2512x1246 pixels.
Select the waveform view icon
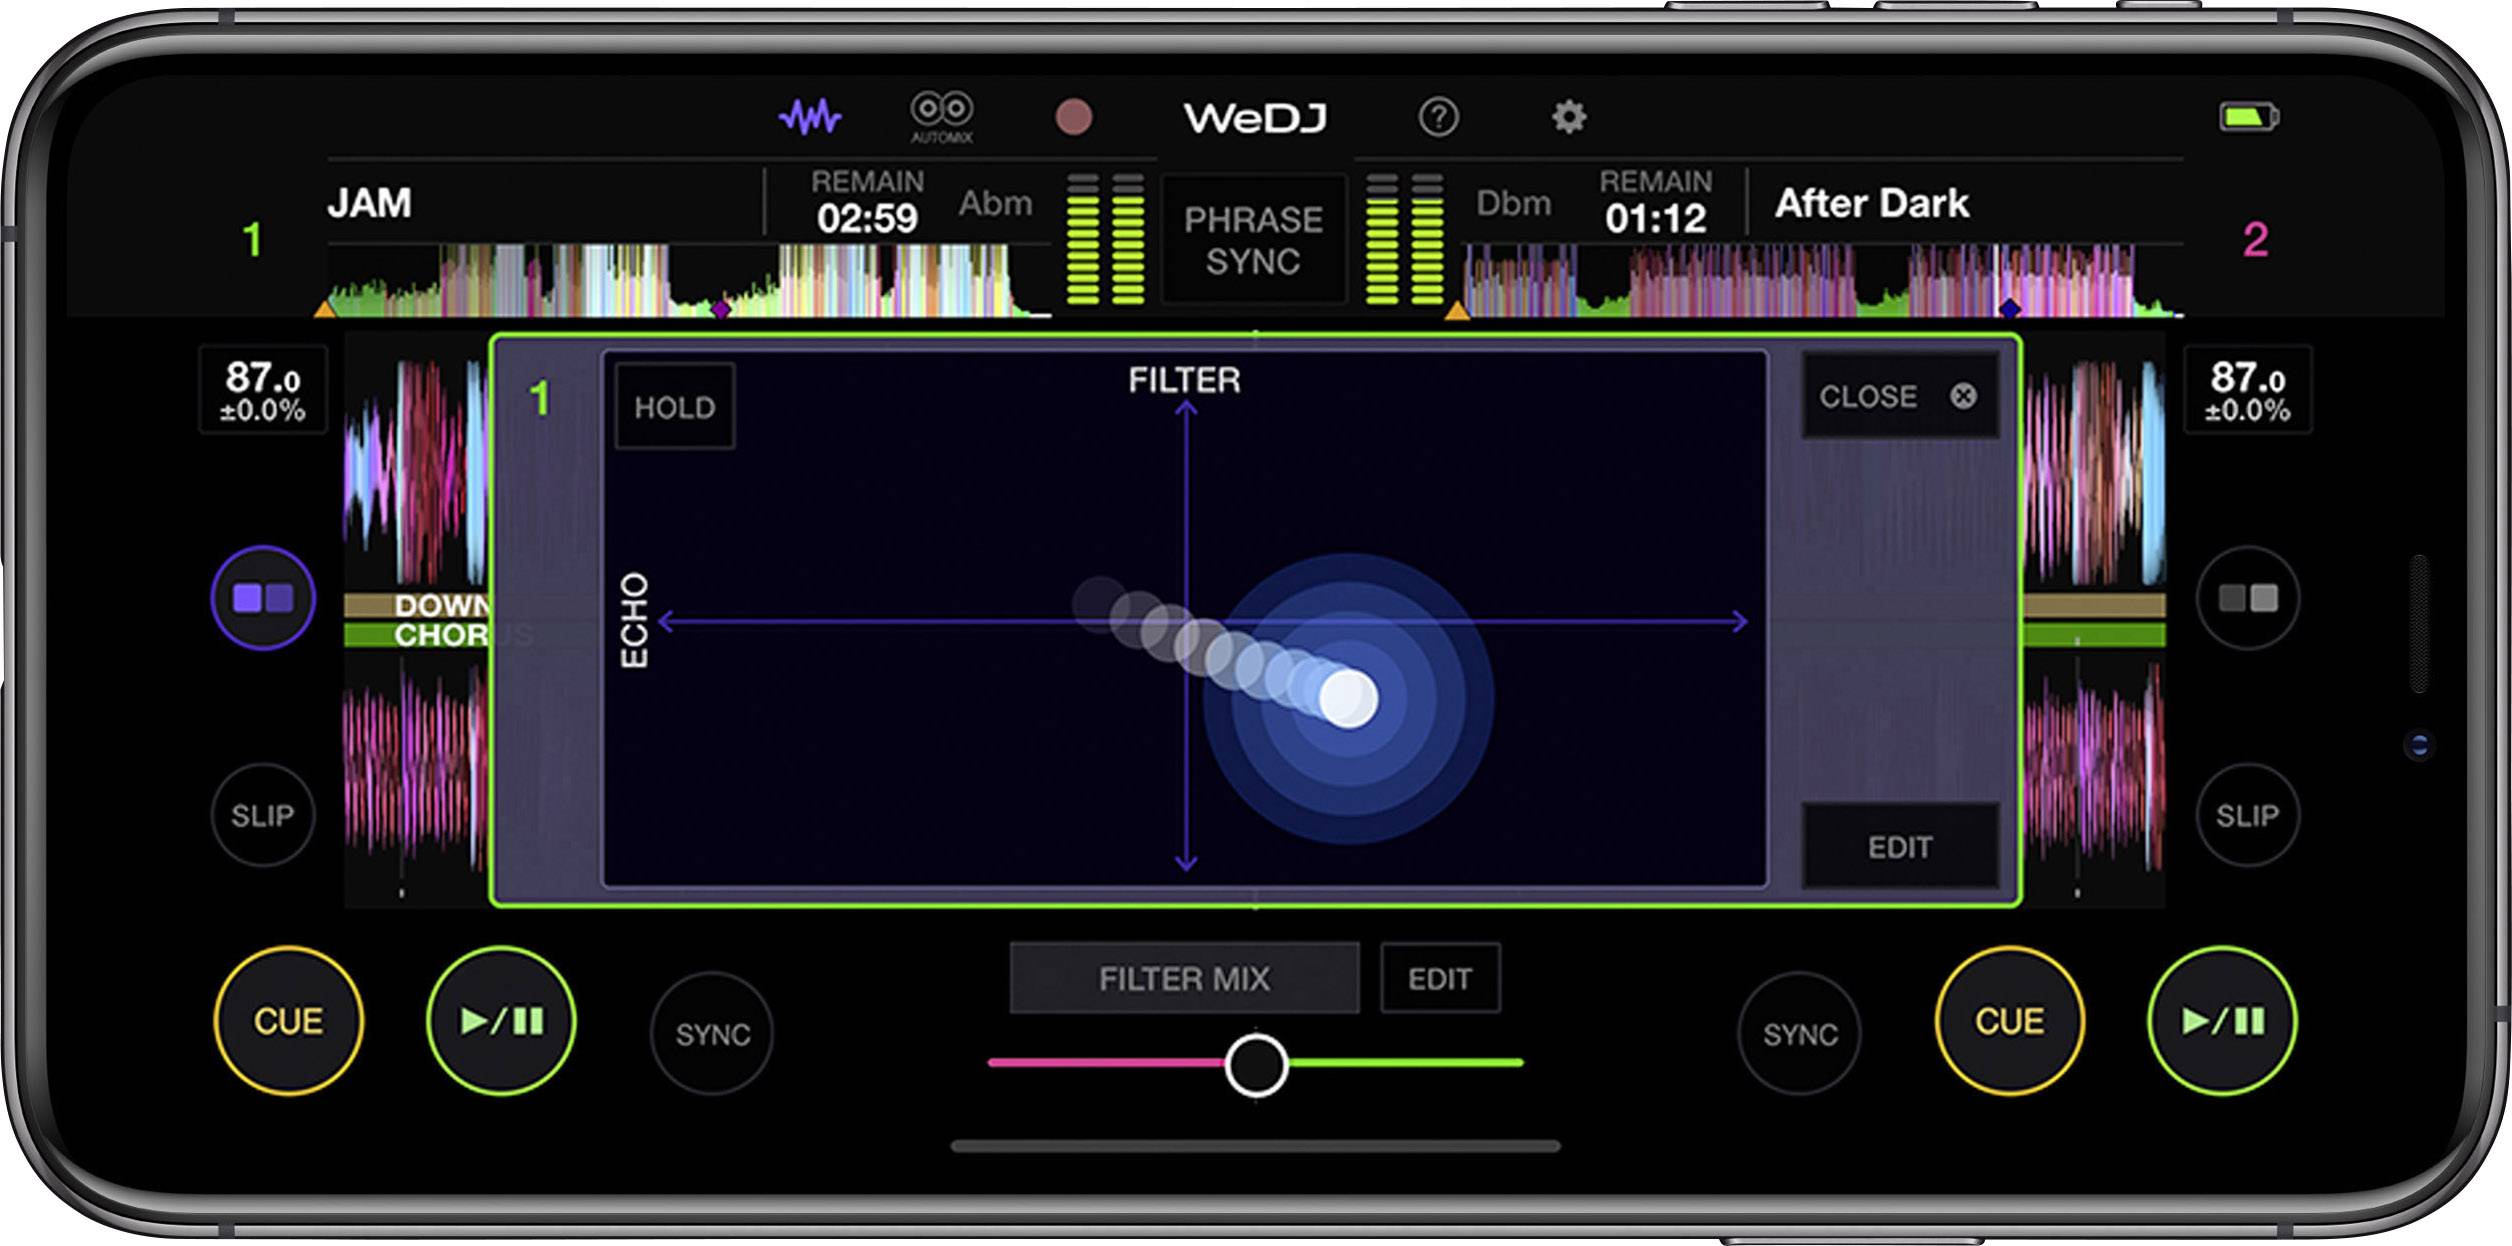[810, 116]
